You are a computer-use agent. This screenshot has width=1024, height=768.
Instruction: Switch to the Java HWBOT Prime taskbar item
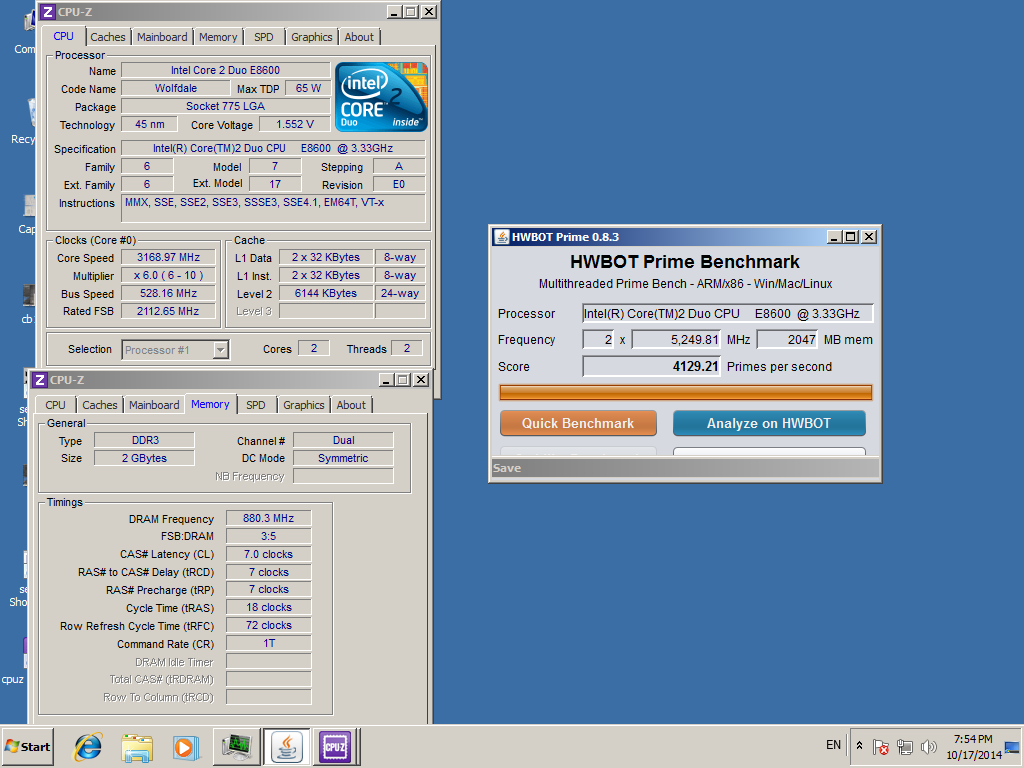[x=286, y=746]
